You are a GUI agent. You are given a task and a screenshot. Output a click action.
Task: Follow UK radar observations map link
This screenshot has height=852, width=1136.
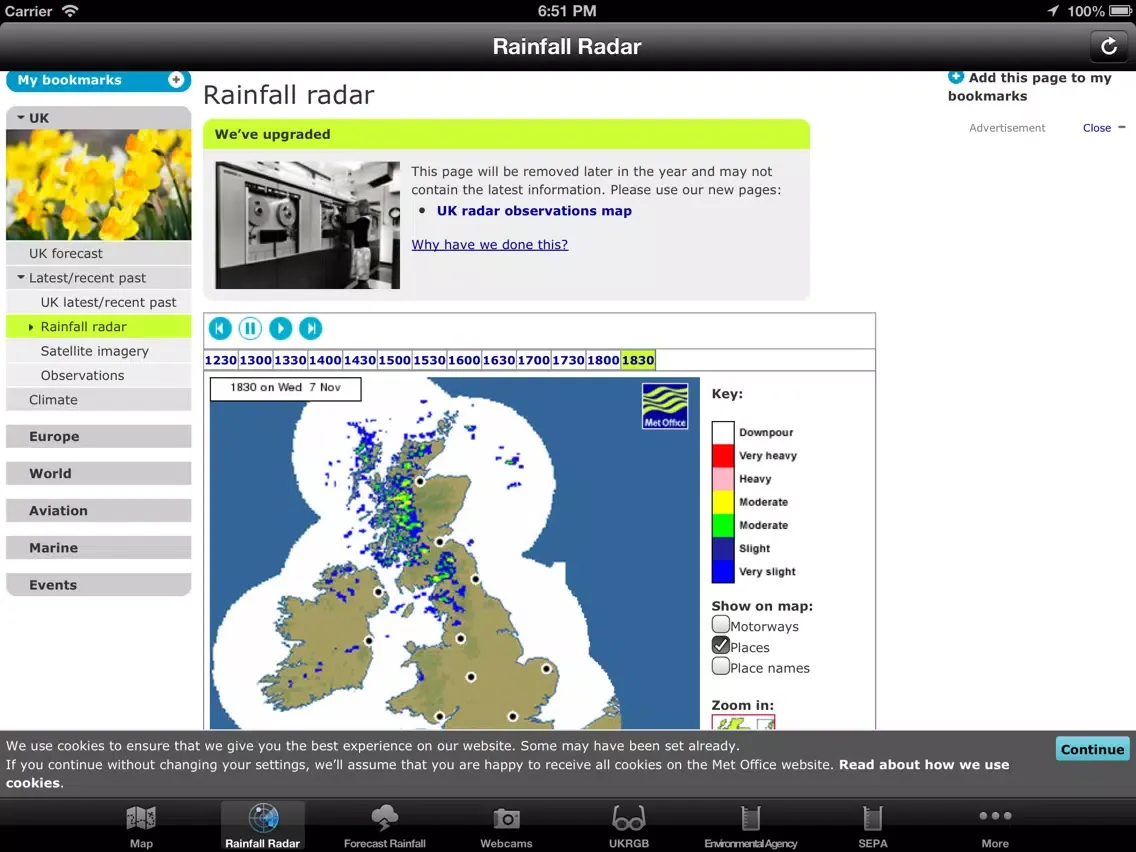(534, 211)
